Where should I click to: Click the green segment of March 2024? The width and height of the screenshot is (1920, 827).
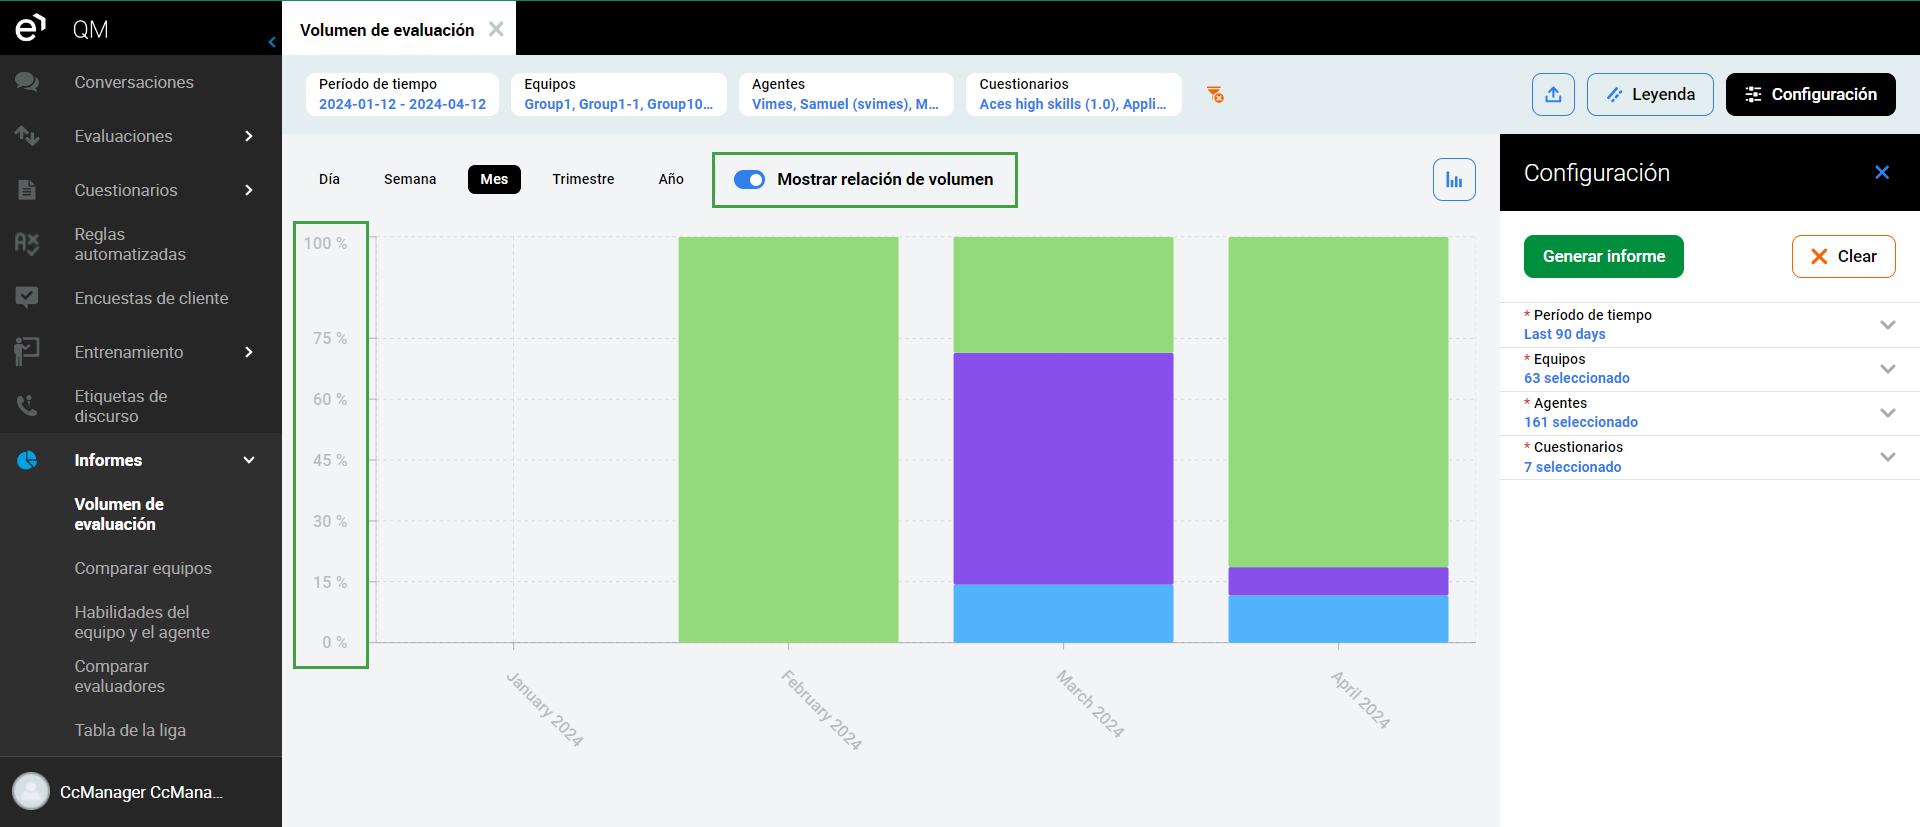1063,295
